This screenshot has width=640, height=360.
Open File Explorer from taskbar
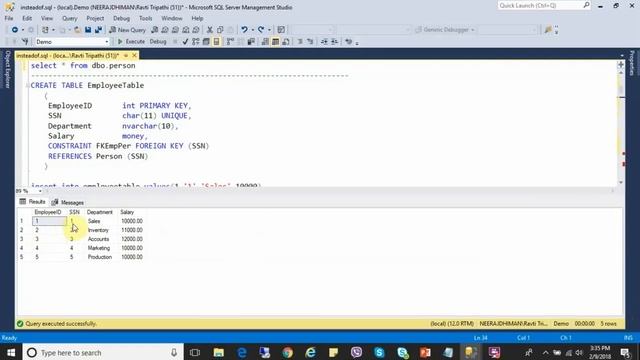pos(219,352)
